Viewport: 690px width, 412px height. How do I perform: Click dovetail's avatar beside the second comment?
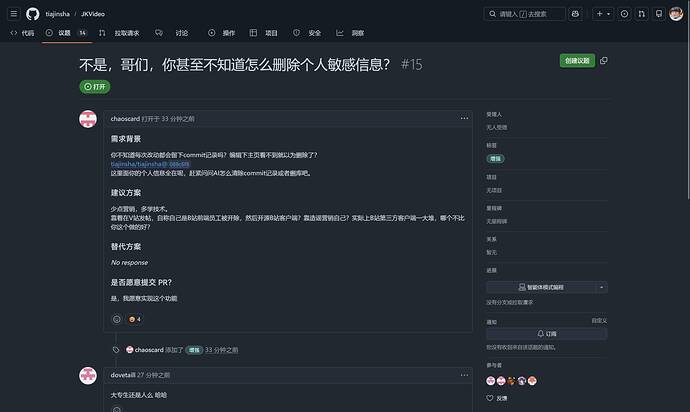tap(88, 375)
